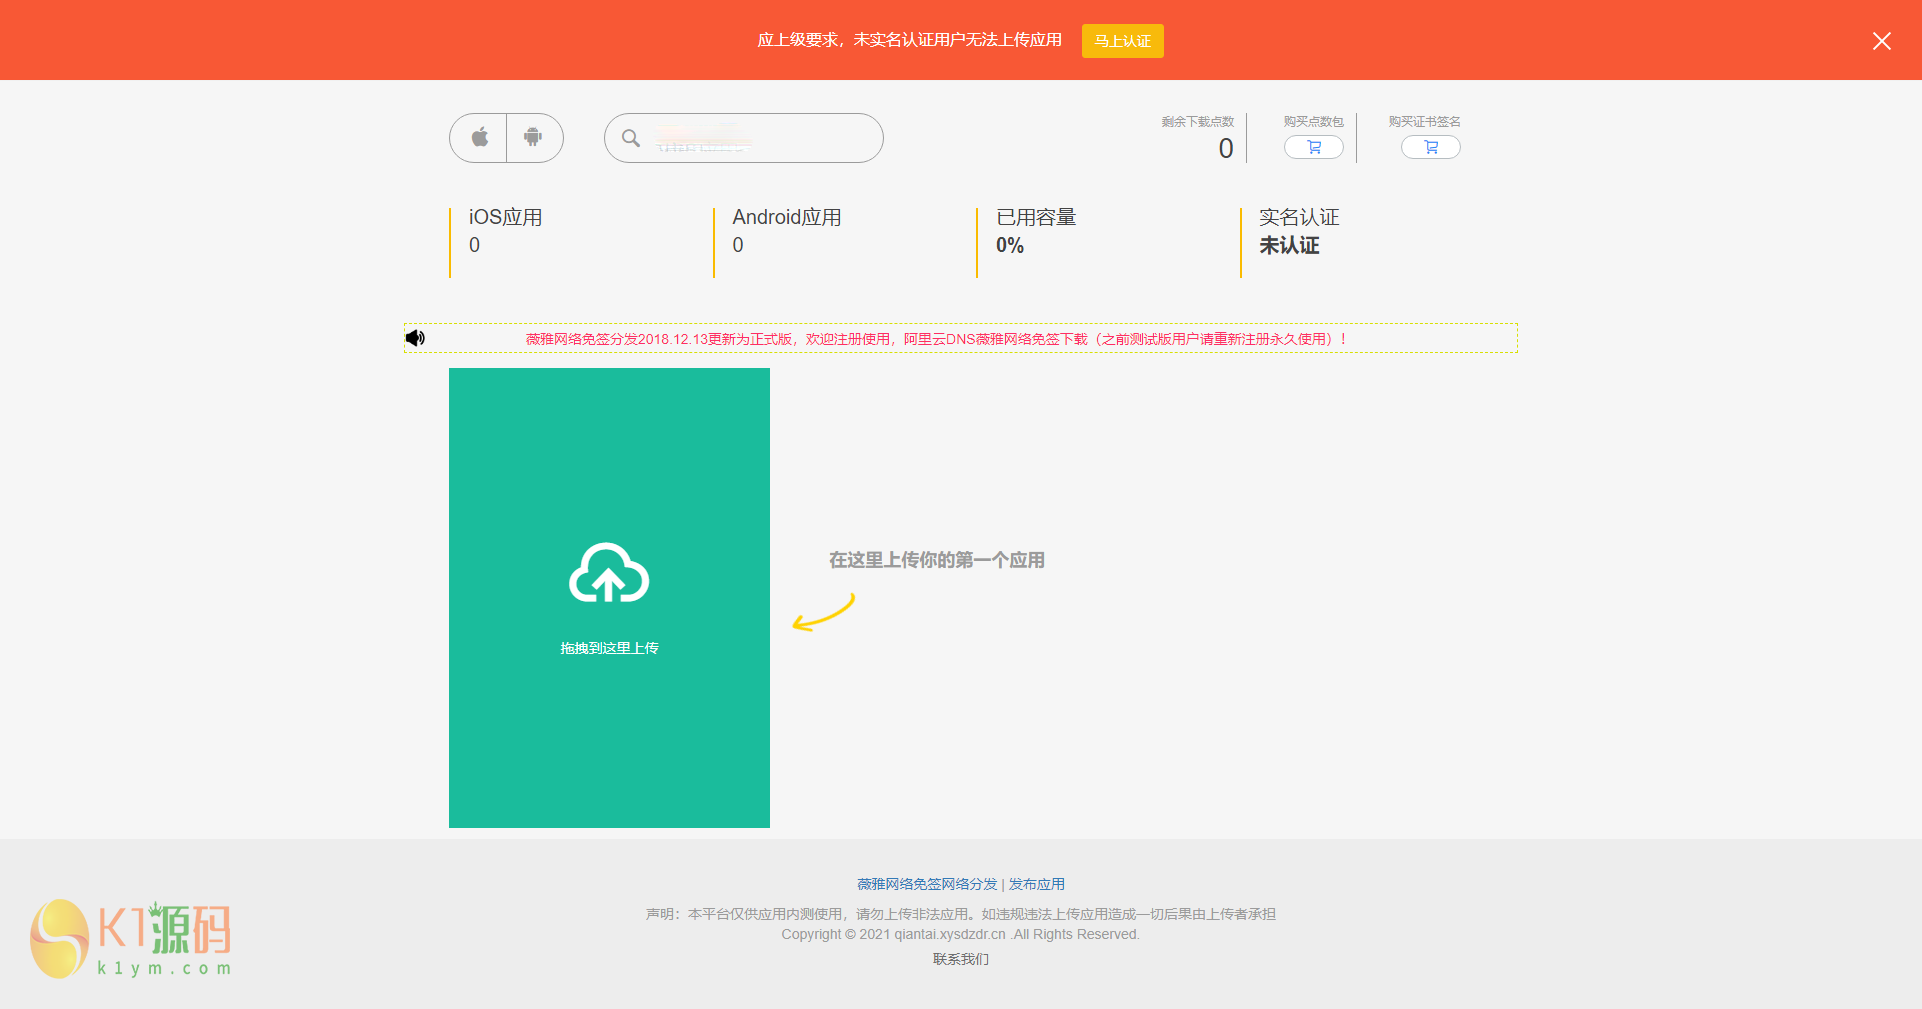Image resolution: width=1922 pixels, height=1009 pixels.
Task: Select the iOS应用 stats panel
Action: (x=505, y=230)
